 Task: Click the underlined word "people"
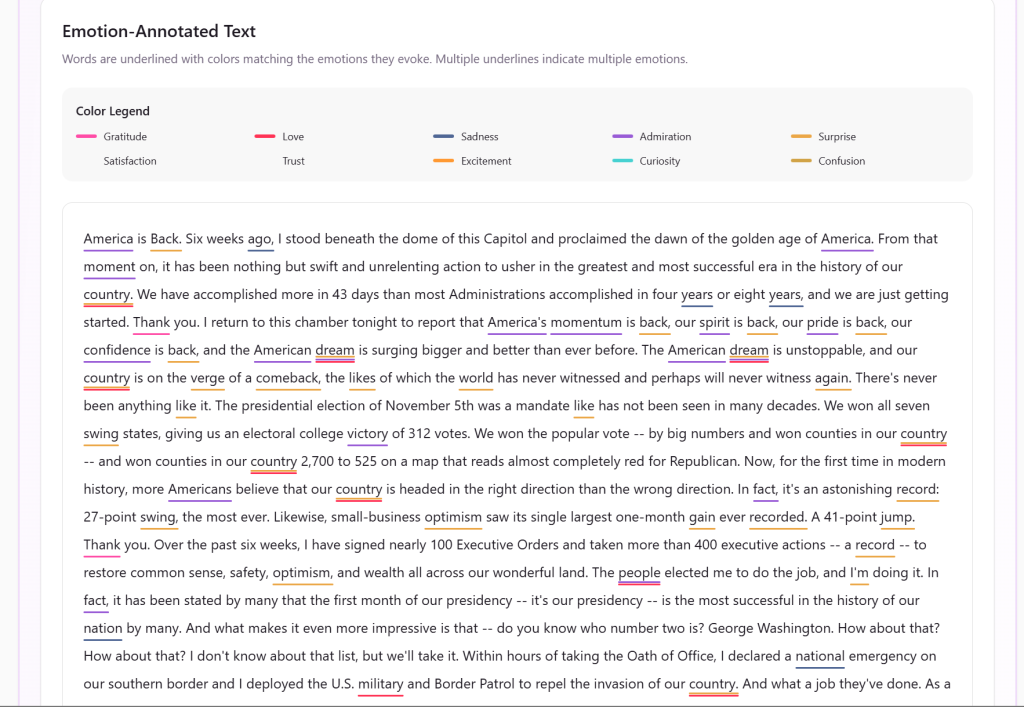[x=639, y=573]
